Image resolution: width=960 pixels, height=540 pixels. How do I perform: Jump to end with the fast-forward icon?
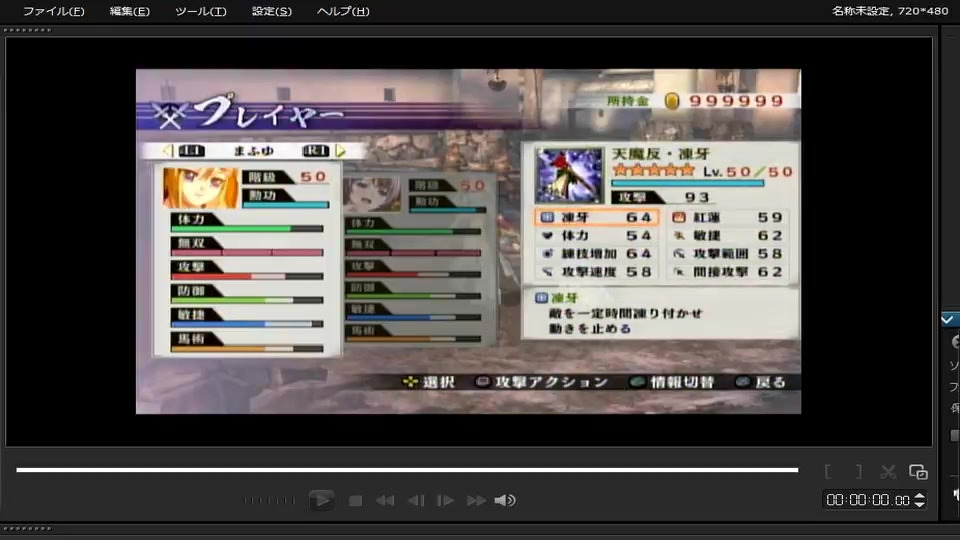click(x=476, y=501)
